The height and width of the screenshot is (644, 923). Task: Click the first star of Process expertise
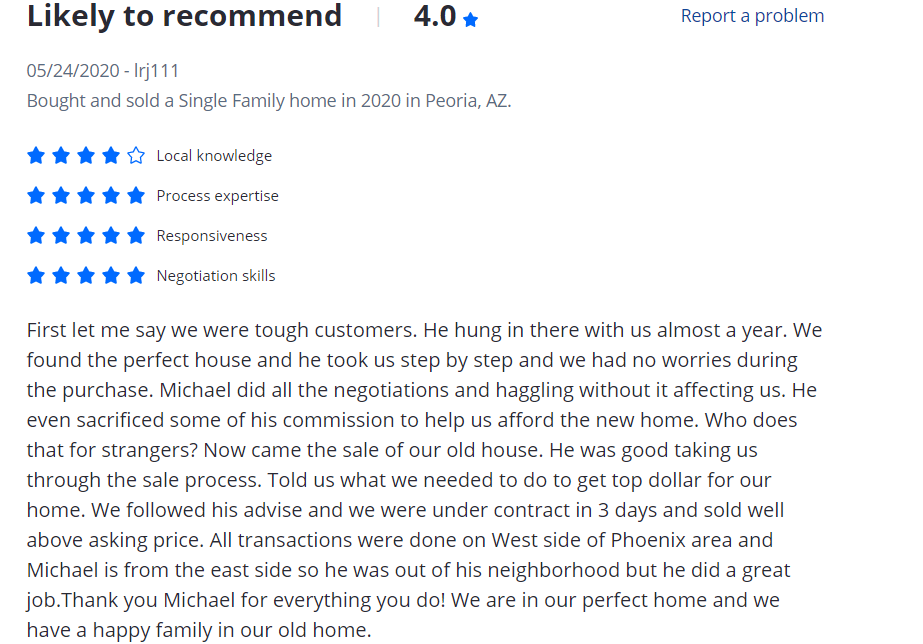pyautogui.click(x=36, y=195)
